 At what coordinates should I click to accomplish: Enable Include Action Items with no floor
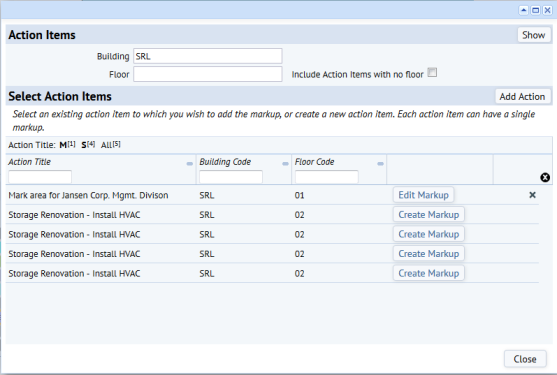click(432, 72)
